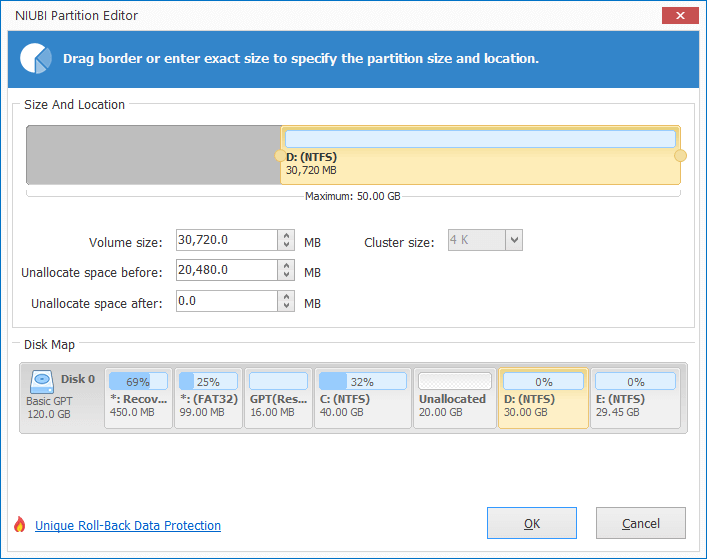Confirm changes with the OK button

pyautogui.click(x=532, y=523)
